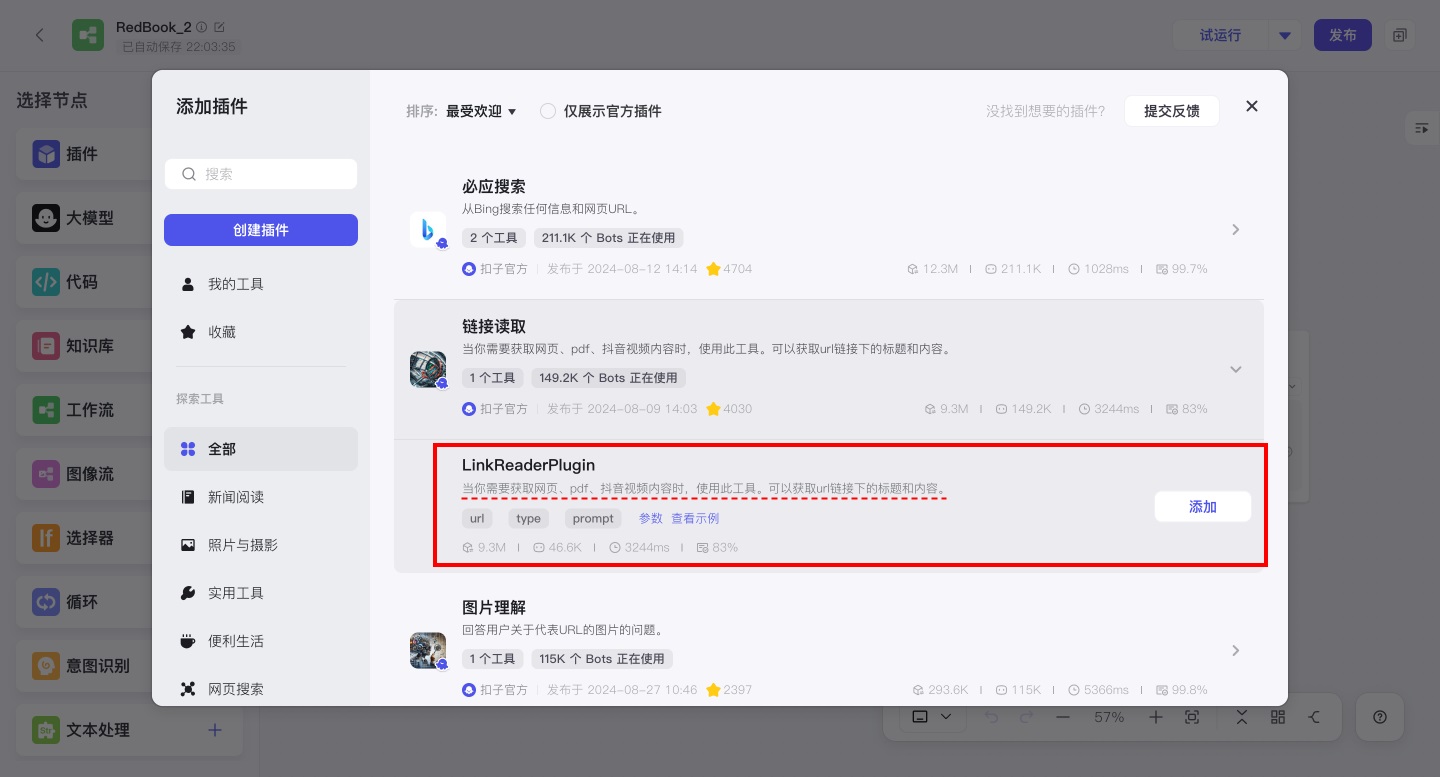Expand the 必应搜索 plugin chevron
Viewport: 1440px width, 777px height.
click(1236, 230)
